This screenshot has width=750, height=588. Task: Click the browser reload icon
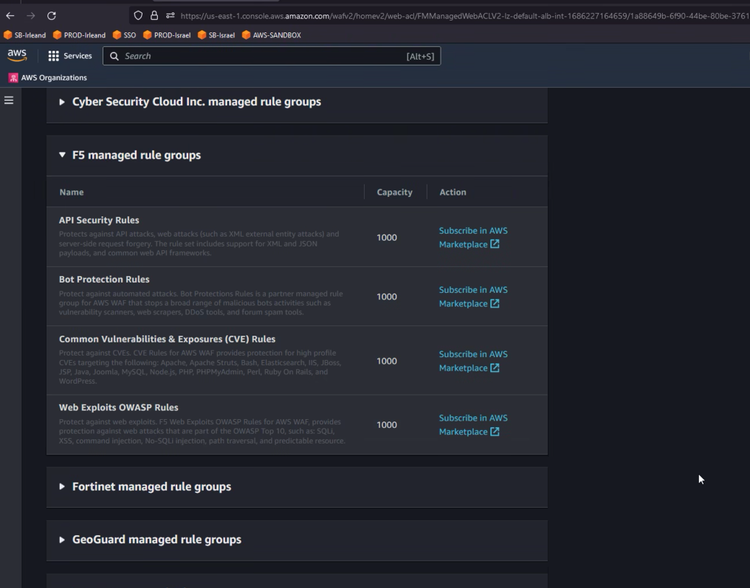click(x=51, y=15)
